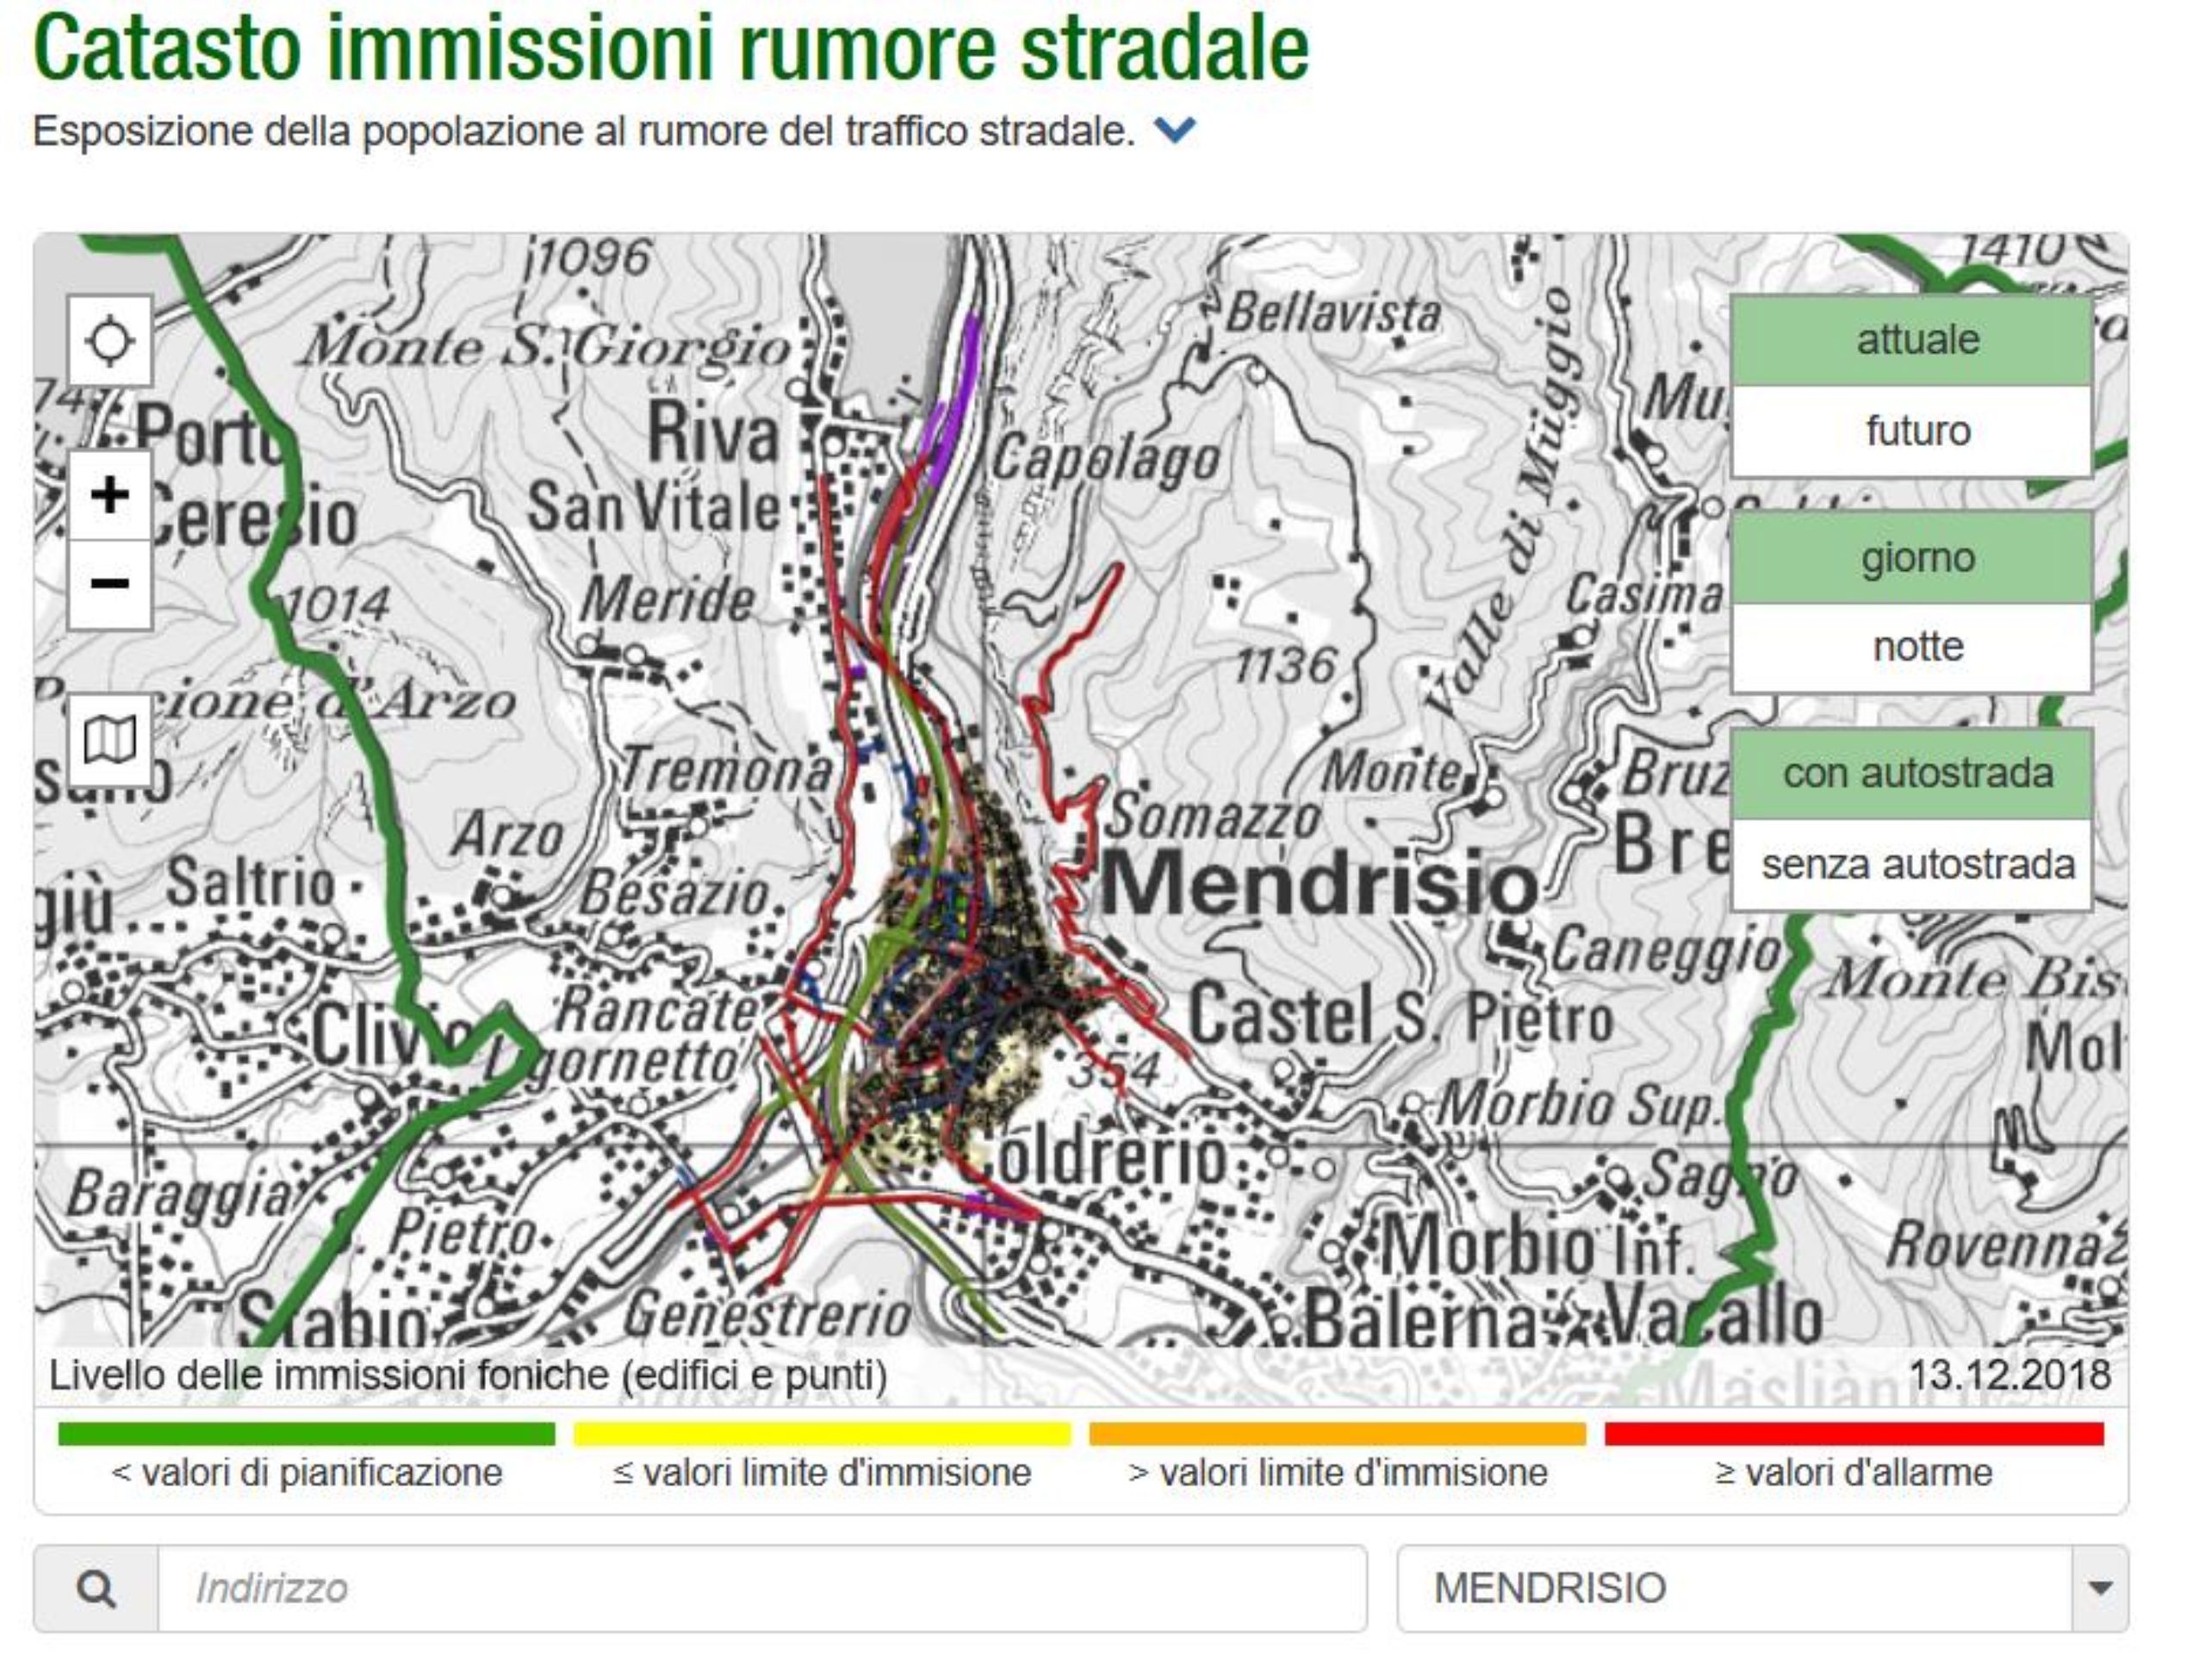This screenshot has width=2205, height=1680.
Task: Click the red alarm values swatch
Action: tap(1853, 1434)
